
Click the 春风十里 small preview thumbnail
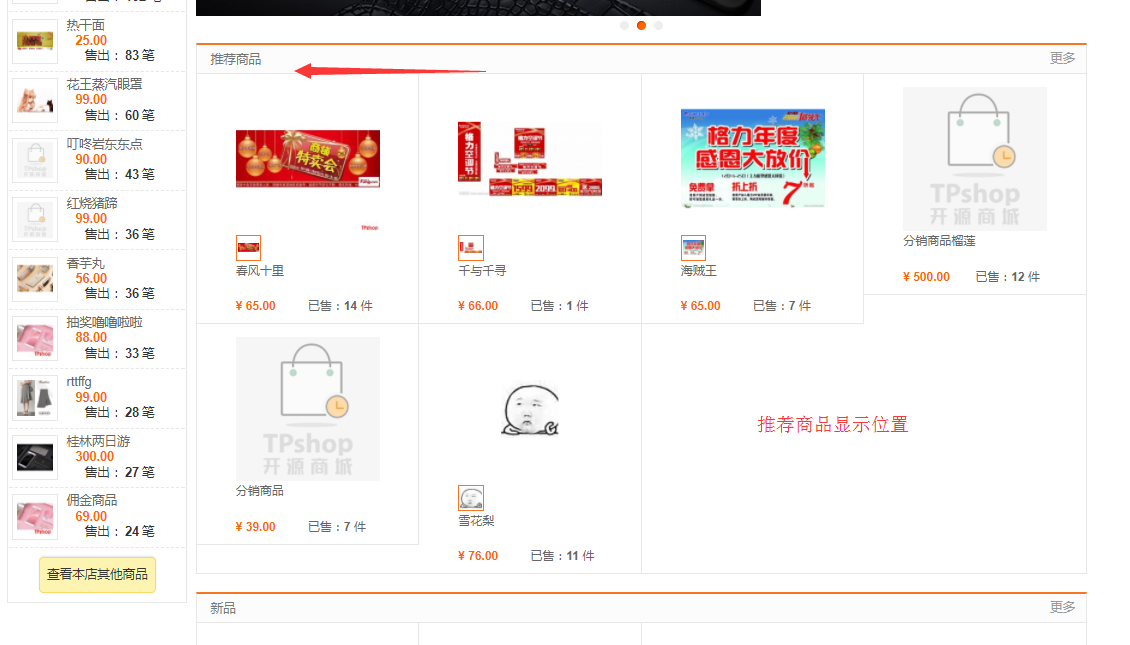click(248, 247)
